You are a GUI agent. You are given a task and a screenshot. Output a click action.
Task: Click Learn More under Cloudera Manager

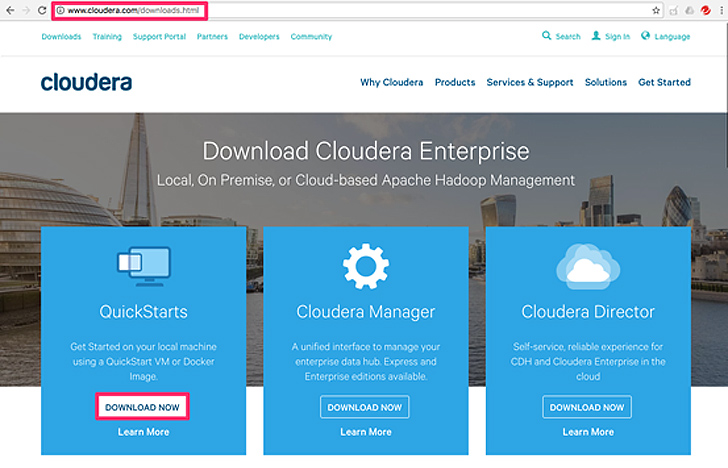pos(366,432)
